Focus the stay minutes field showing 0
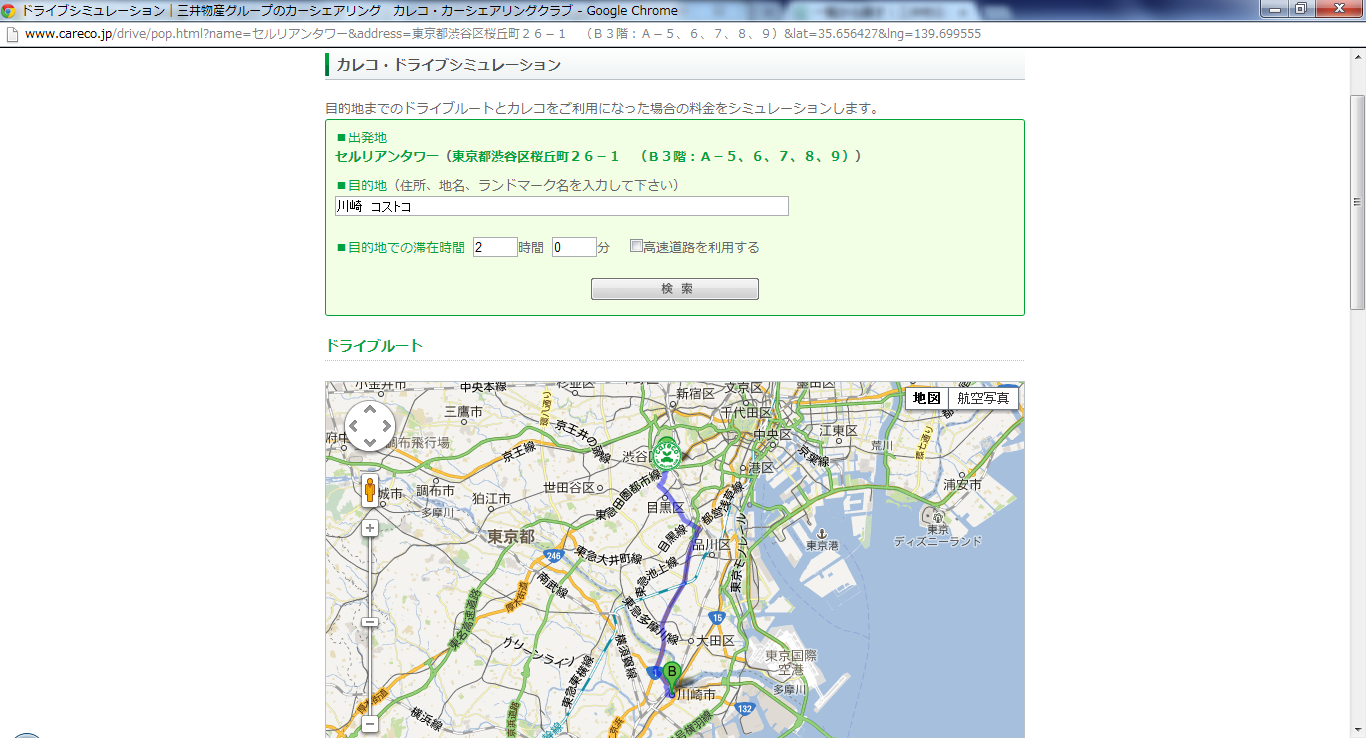This screenshot has height=738, width=1366. (x=574, y=247)
